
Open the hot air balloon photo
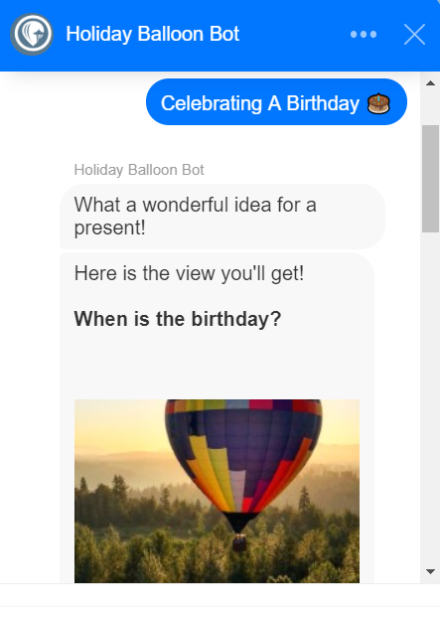point(217,491)
